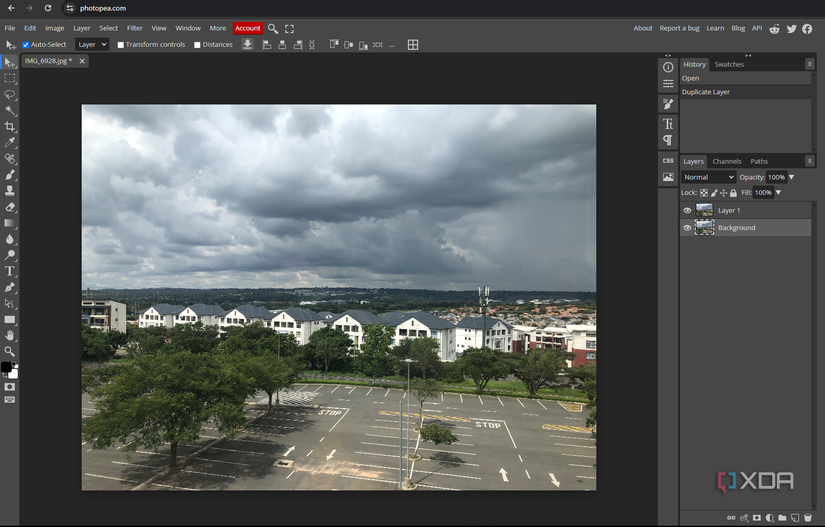The image size is (825, 527).
Task: Select the Hand tool
Action: (9, 335)
